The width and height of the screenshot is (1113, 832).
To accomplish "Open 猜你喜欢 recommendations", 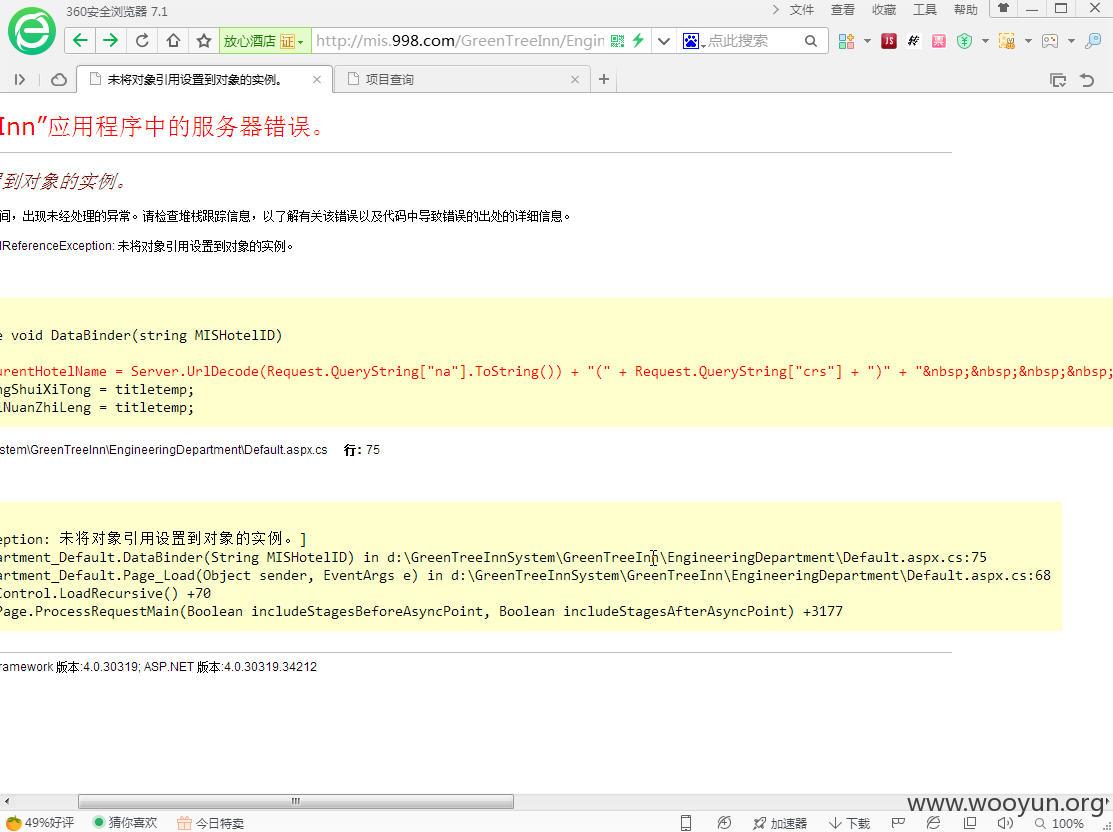I will click(x=126, y=823).
